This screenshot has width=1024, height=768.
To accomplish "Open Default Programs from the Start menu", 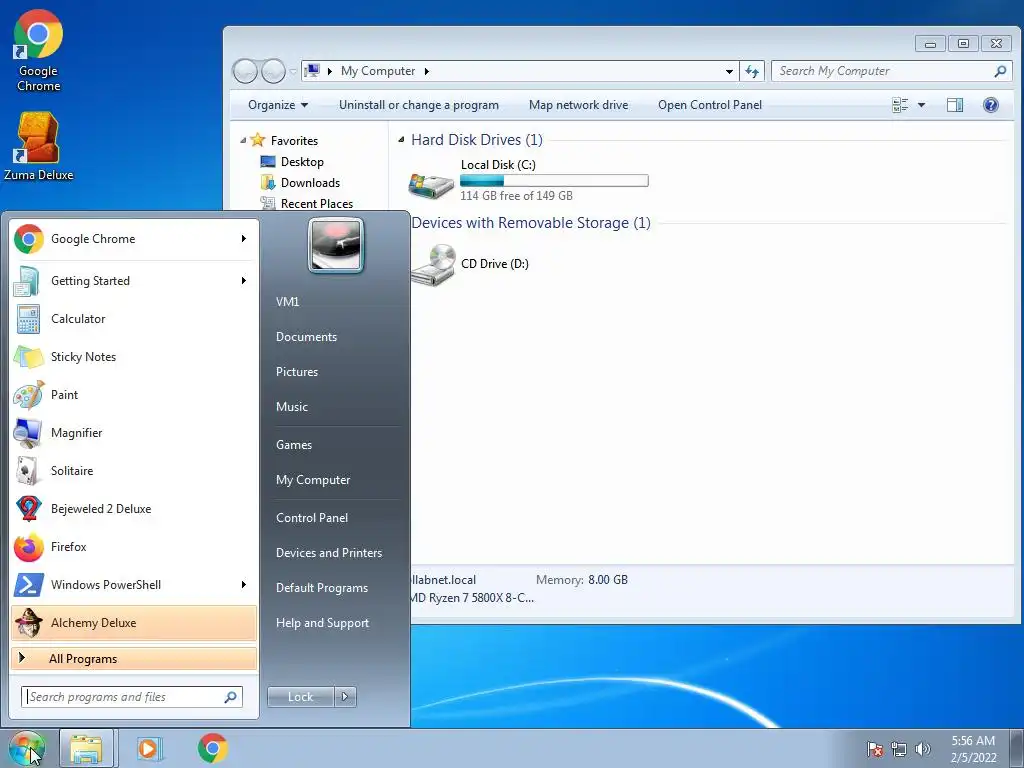I will click(x=322, y=588).
